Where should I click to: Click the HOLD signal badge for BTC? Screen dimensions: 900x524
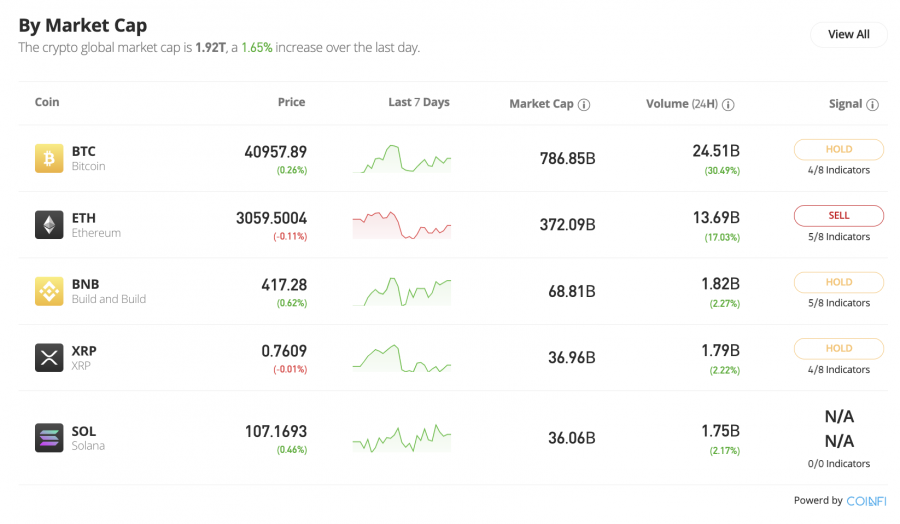pyautogui.click(x=839, y=149)
